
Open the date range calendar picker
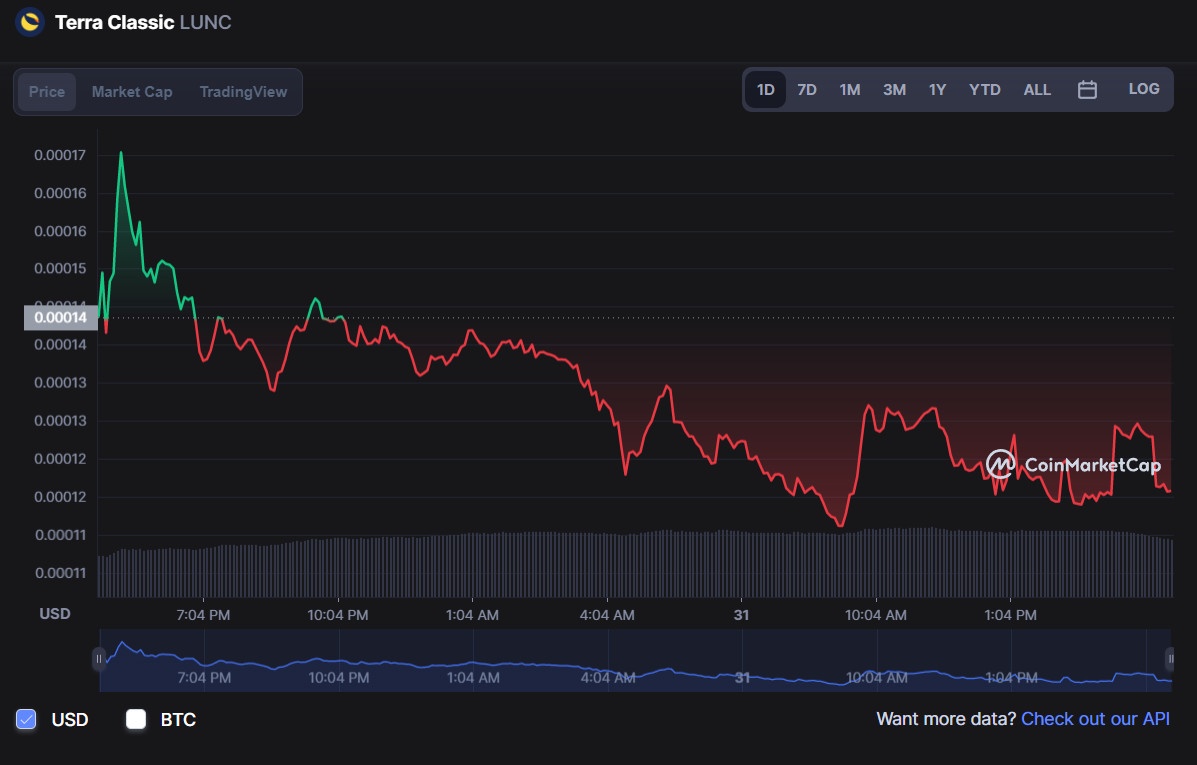coord(1087,89)
